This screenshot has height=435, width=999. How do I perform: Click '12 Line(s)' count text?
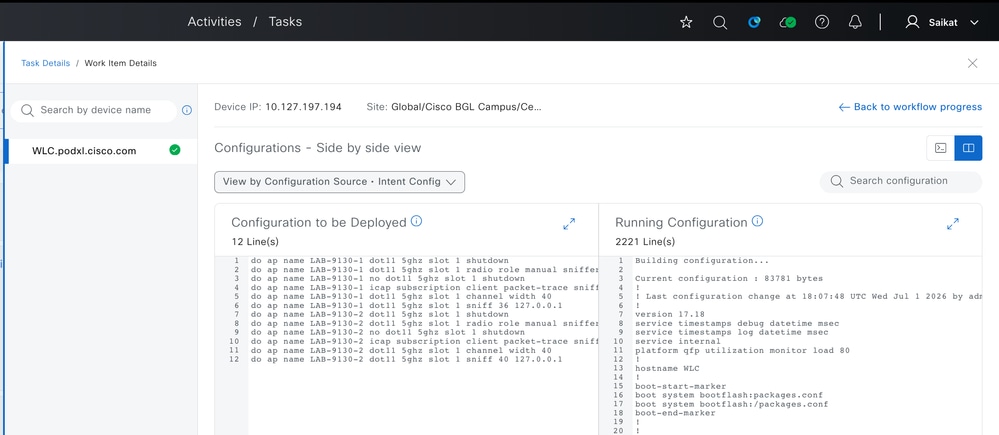tap(255, 241)
